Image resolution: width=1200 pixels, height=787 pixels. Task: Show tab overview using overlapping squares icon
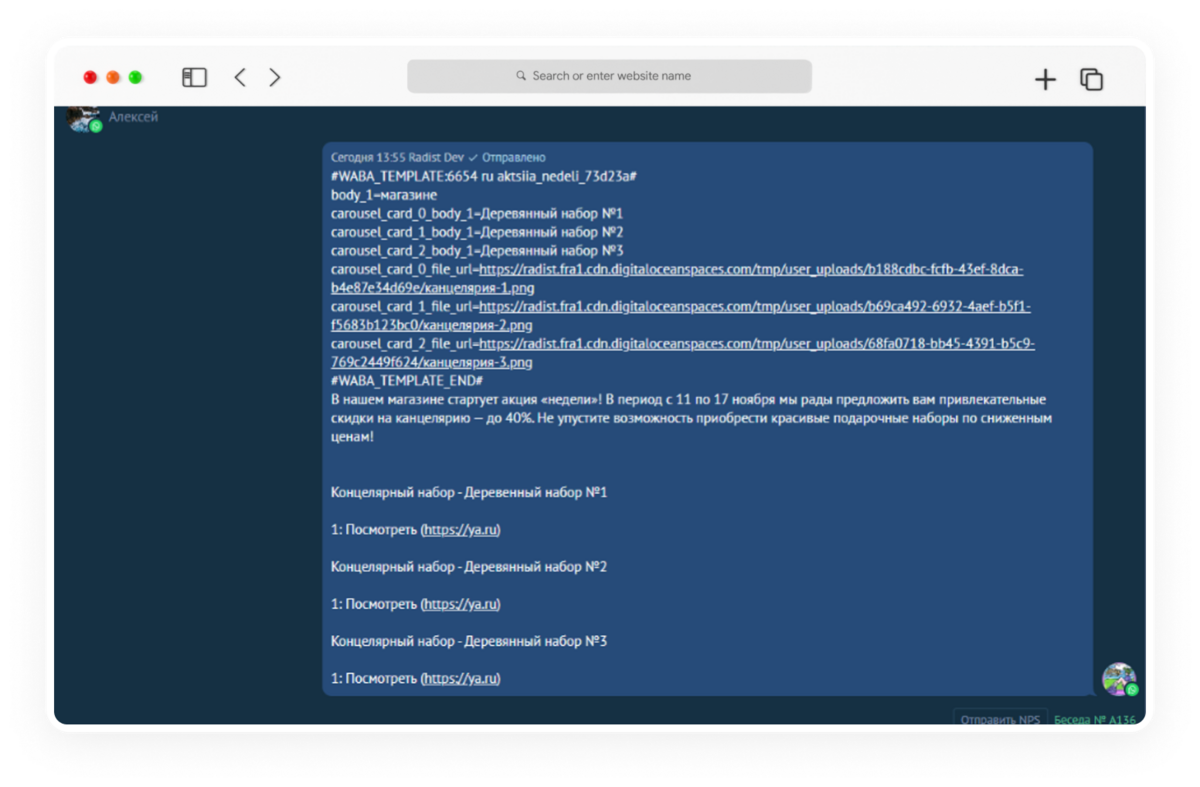[1091, 79]
